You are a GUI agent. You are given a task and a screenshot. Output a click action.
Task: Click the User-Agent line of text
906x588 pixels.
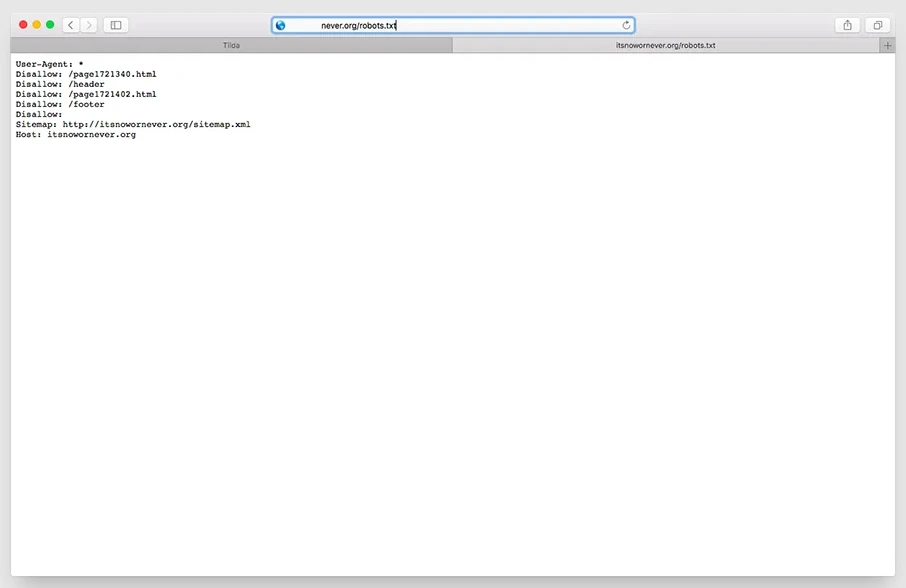49,64
